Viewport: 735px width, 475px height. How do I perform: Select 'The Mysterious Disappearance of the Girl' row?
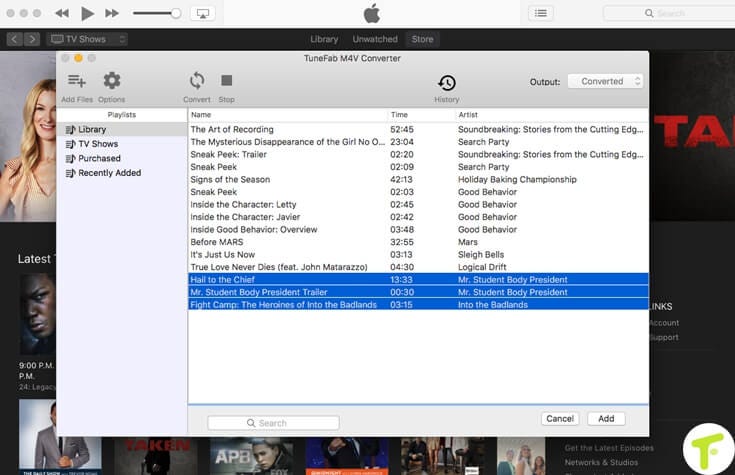tap(418, 142)
